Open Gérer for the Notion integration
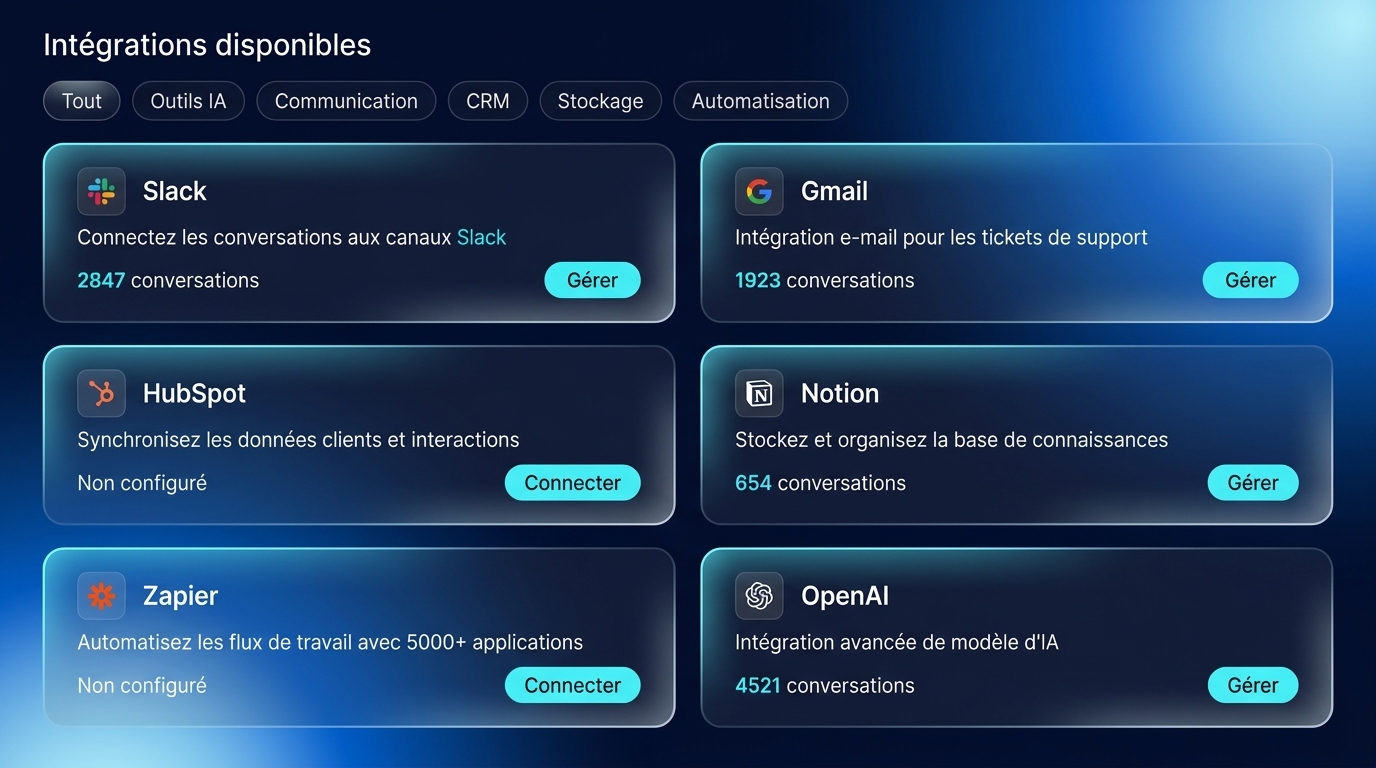This screenshot has height=768, width=1376. tap(1253, 483)
